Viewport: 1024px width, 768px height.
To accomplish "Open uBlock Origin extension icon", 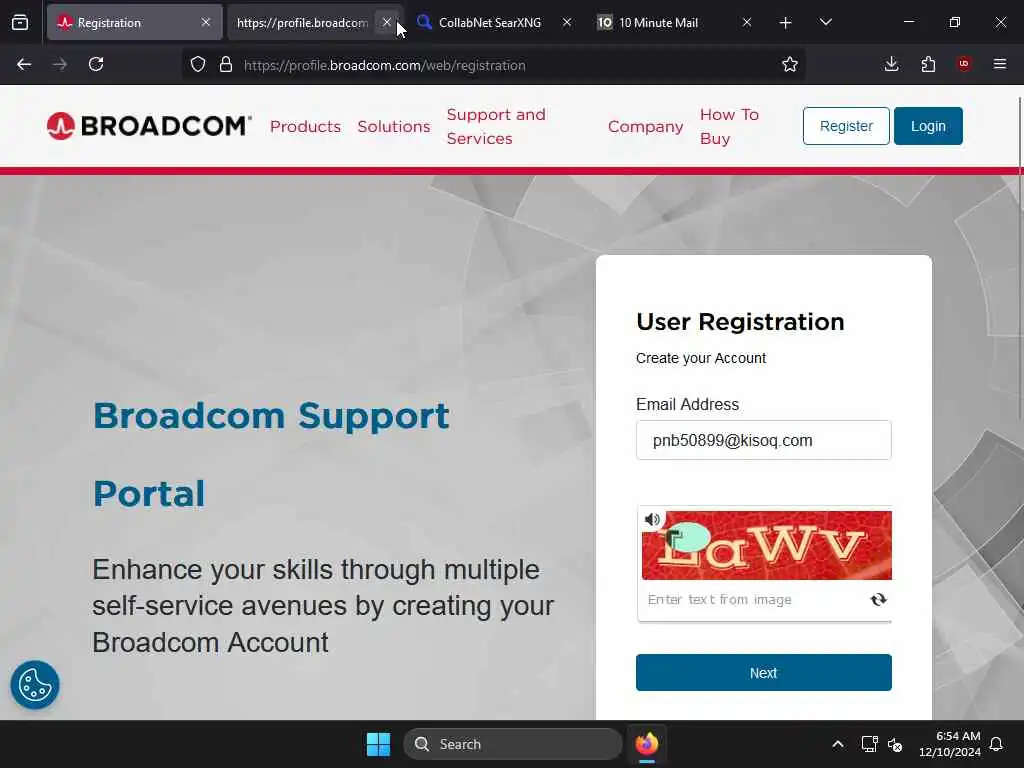I will 964,64.
